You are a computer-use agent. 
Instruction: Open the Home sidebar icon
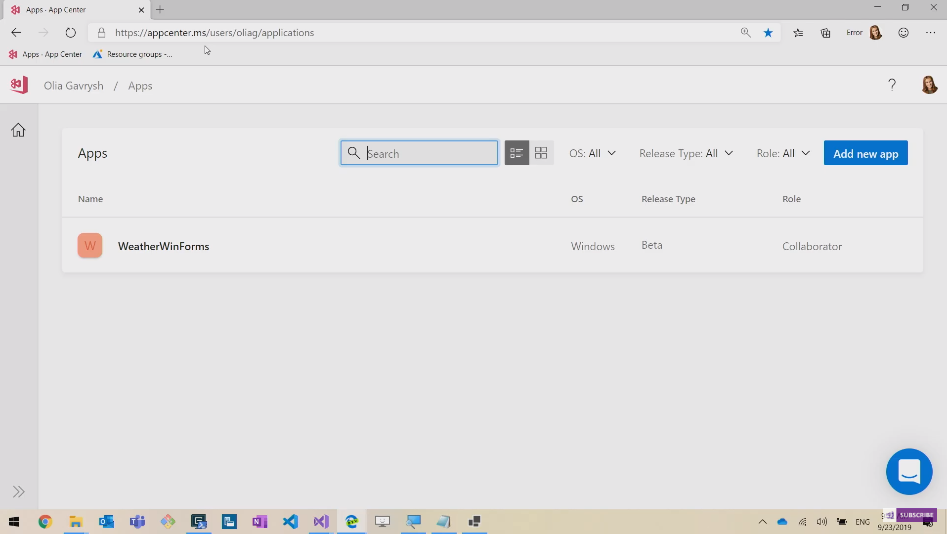tap(18, 130)
